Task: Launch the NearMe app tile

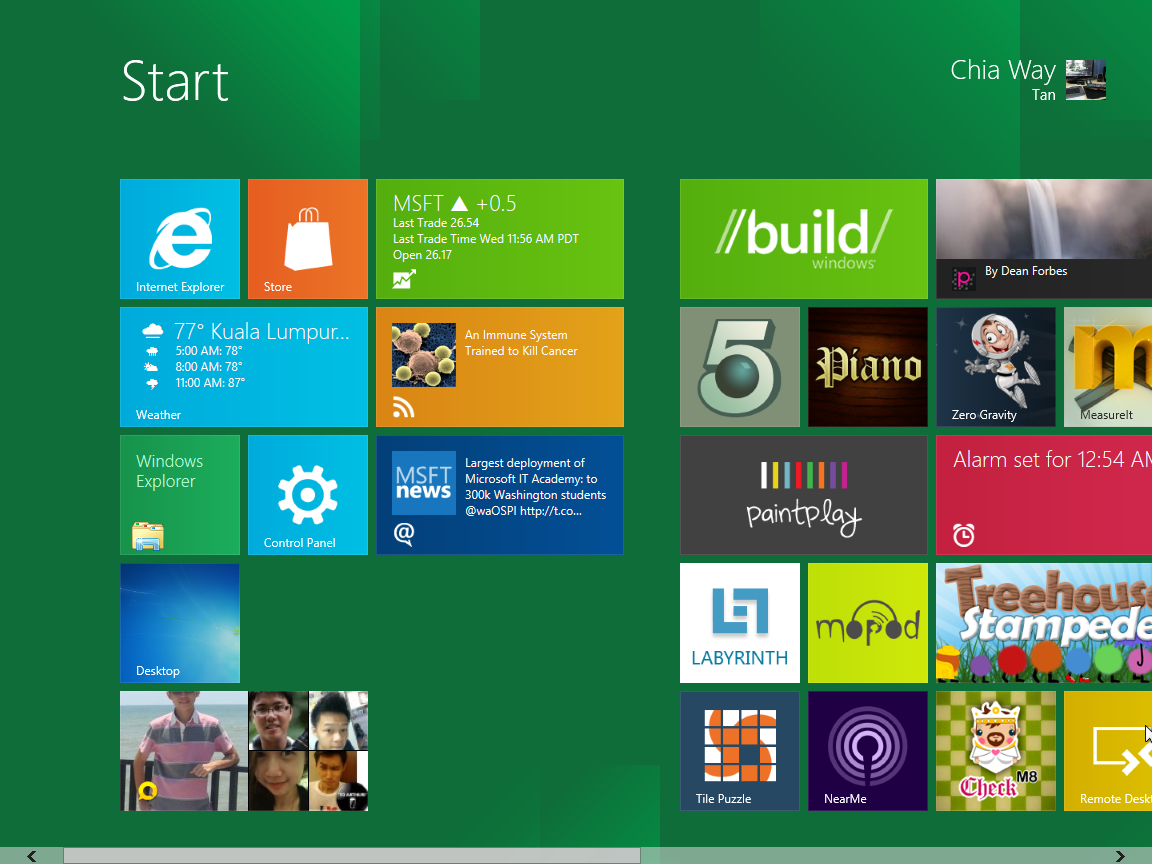Action: point(868,751)
